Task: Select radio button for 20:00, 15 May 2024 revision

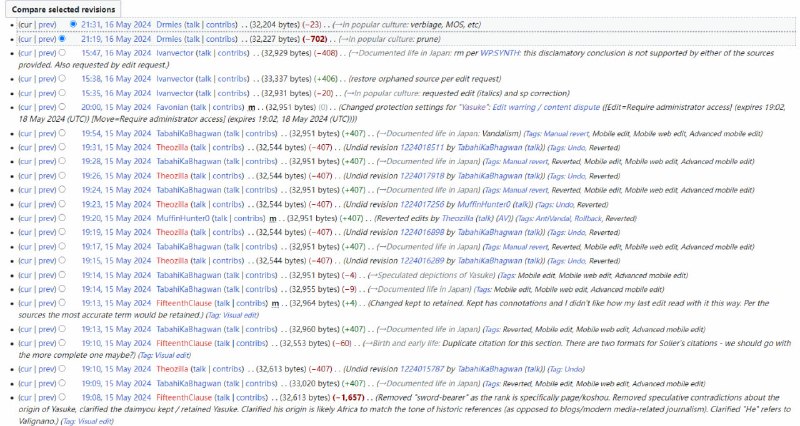Action: tap(62, 107)
